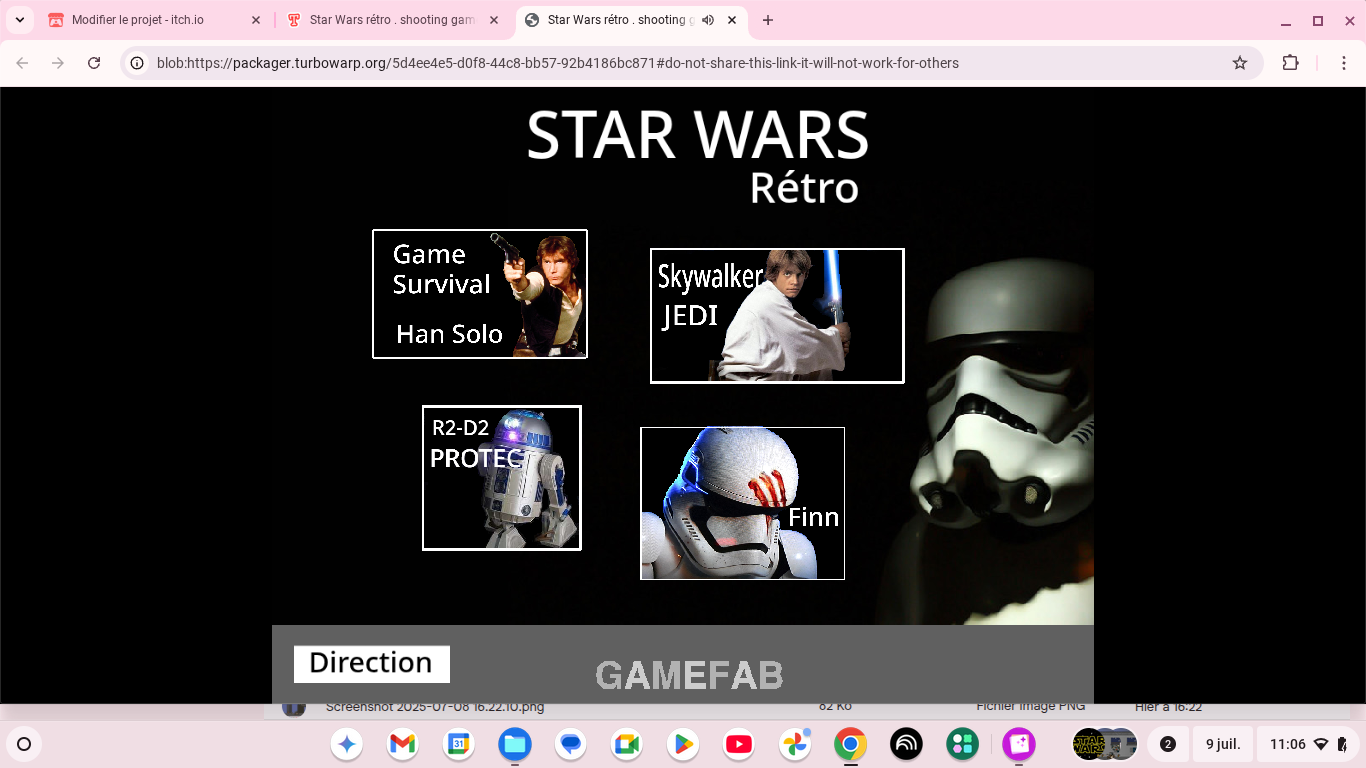Screen dimensions: 1366x768
Task: Open the Gemini sparkle app on the shelf
Action: click(x=347, y=744)
